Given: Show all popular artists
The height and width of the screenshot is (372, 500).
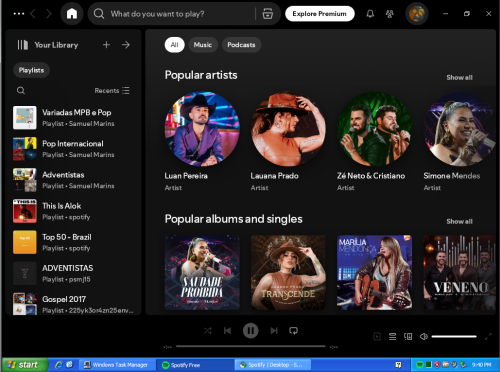Looking at the screenshot, I should click(459, 77).
